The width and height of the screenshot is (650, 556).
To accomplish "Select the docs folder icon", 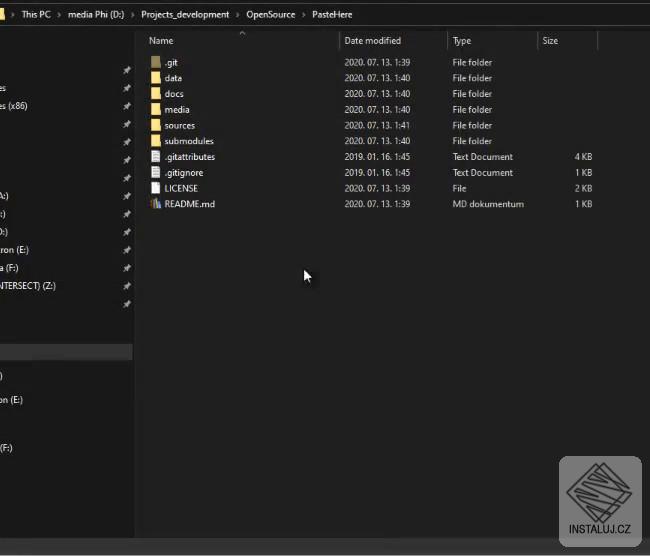I will coord(156,94).
